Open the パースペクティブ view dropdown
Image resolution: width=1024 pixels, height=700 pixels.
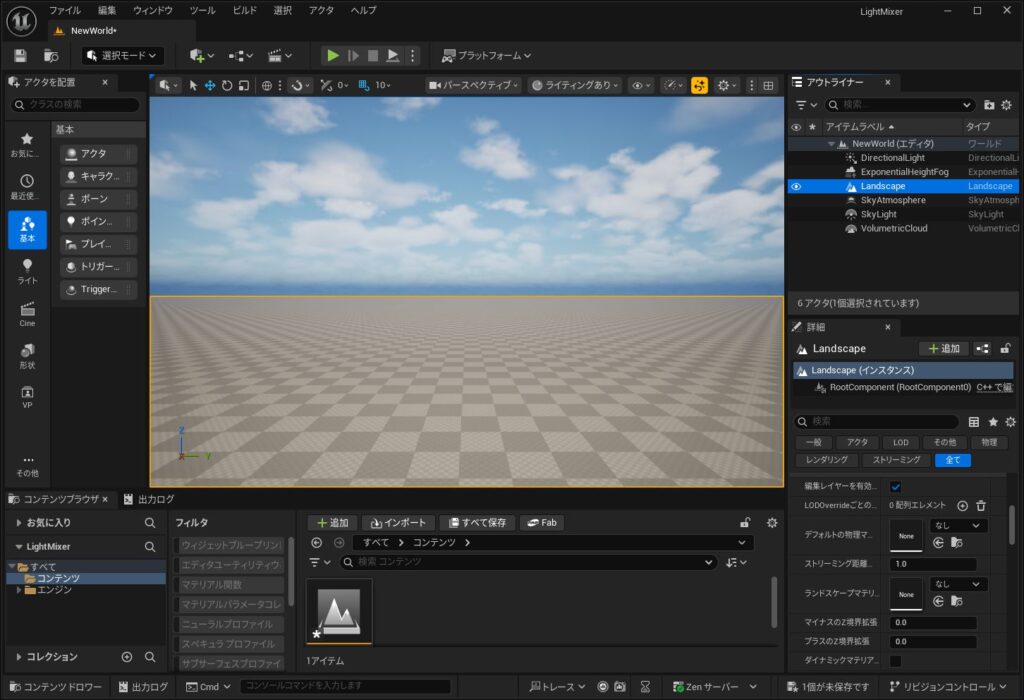474,86
